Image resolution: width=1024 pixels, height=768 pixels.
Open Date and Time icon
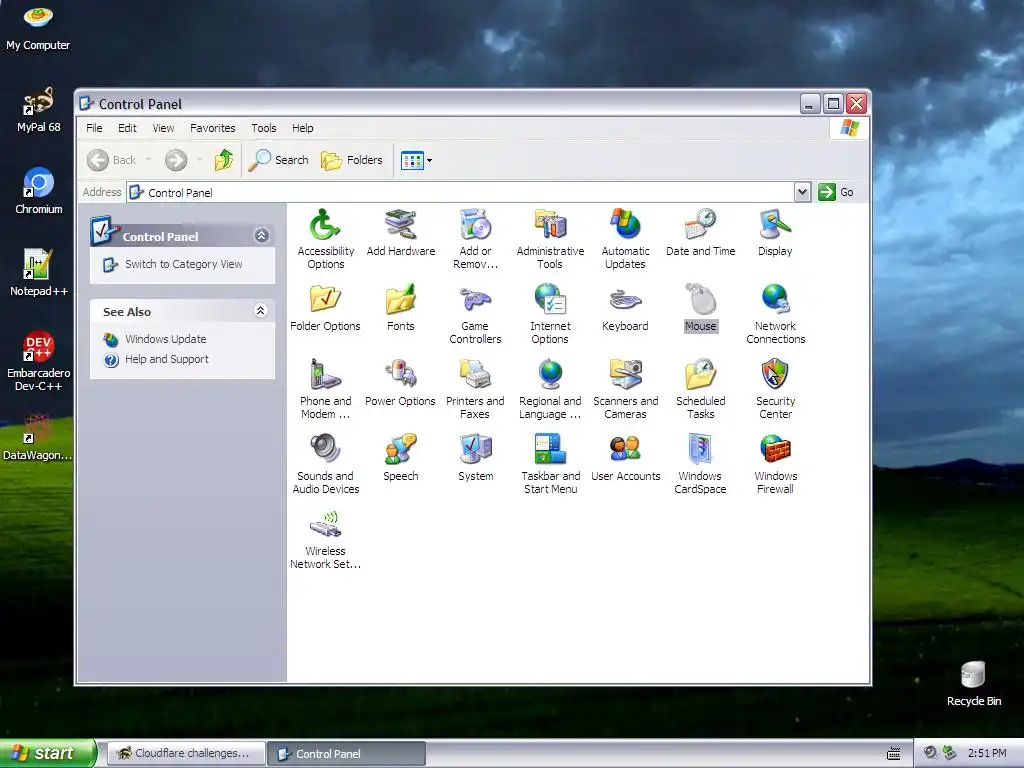coord(701,225)
